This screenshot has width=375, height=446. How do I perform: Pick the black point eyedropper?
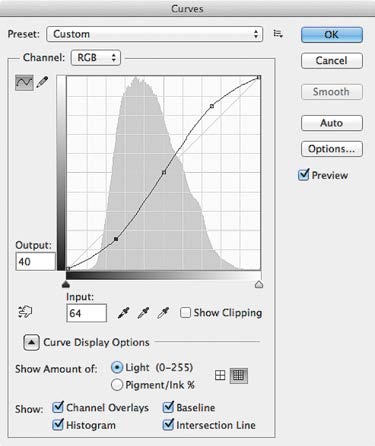tap(123, 313)
